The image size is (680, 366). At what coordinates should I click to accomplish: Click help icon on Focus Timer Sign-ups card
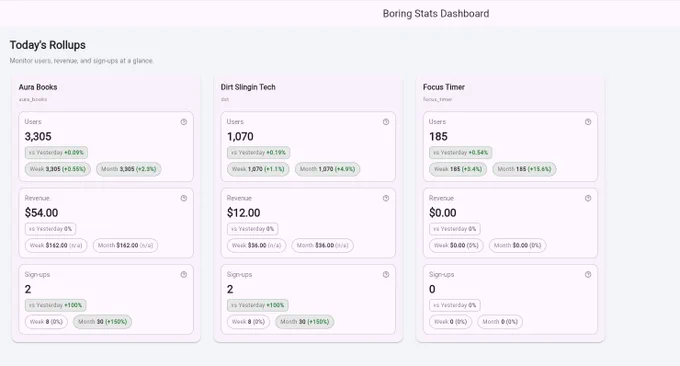click(x=588, y=274)
